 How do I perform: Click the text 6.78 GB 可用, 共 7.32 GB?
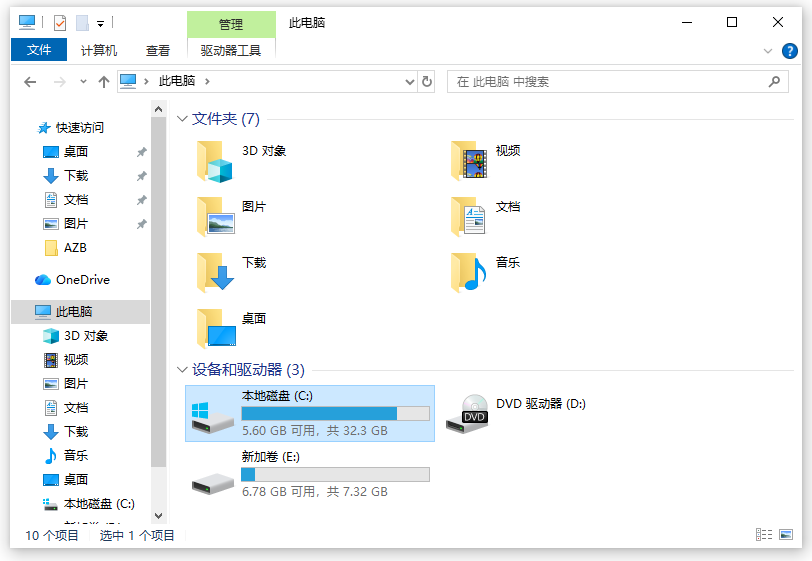315,492
